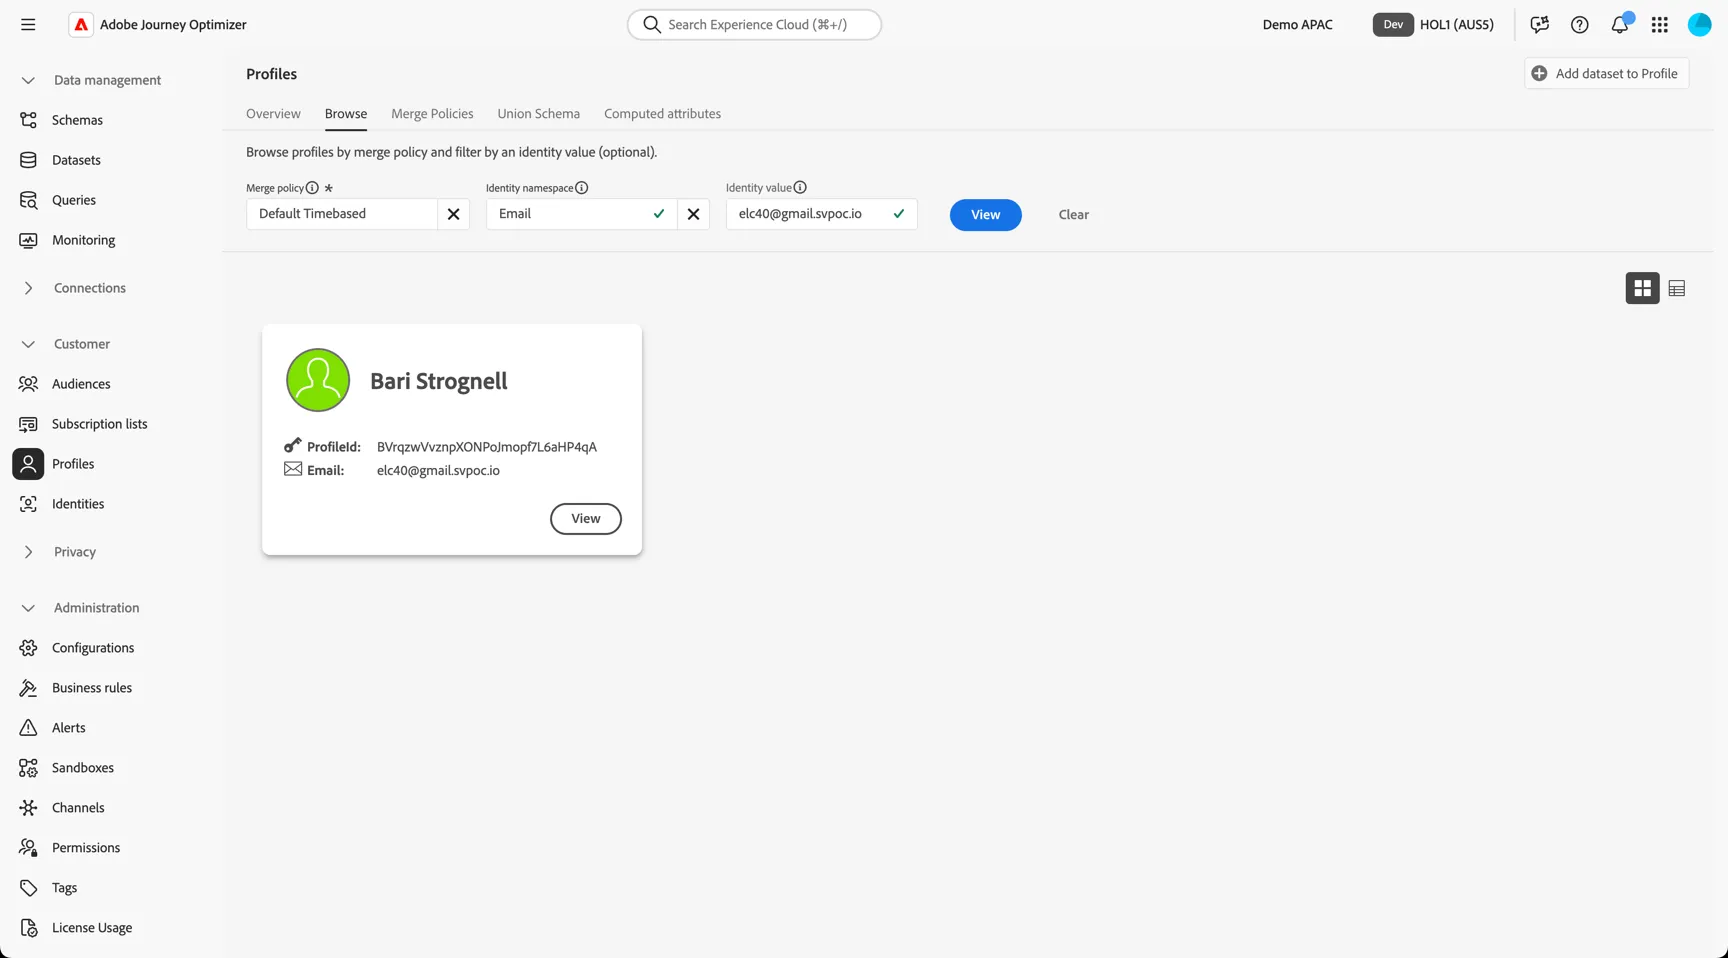Select the Browse tab
The image size is (1728, 958).
pyautogui.click(x=346, y=114)
